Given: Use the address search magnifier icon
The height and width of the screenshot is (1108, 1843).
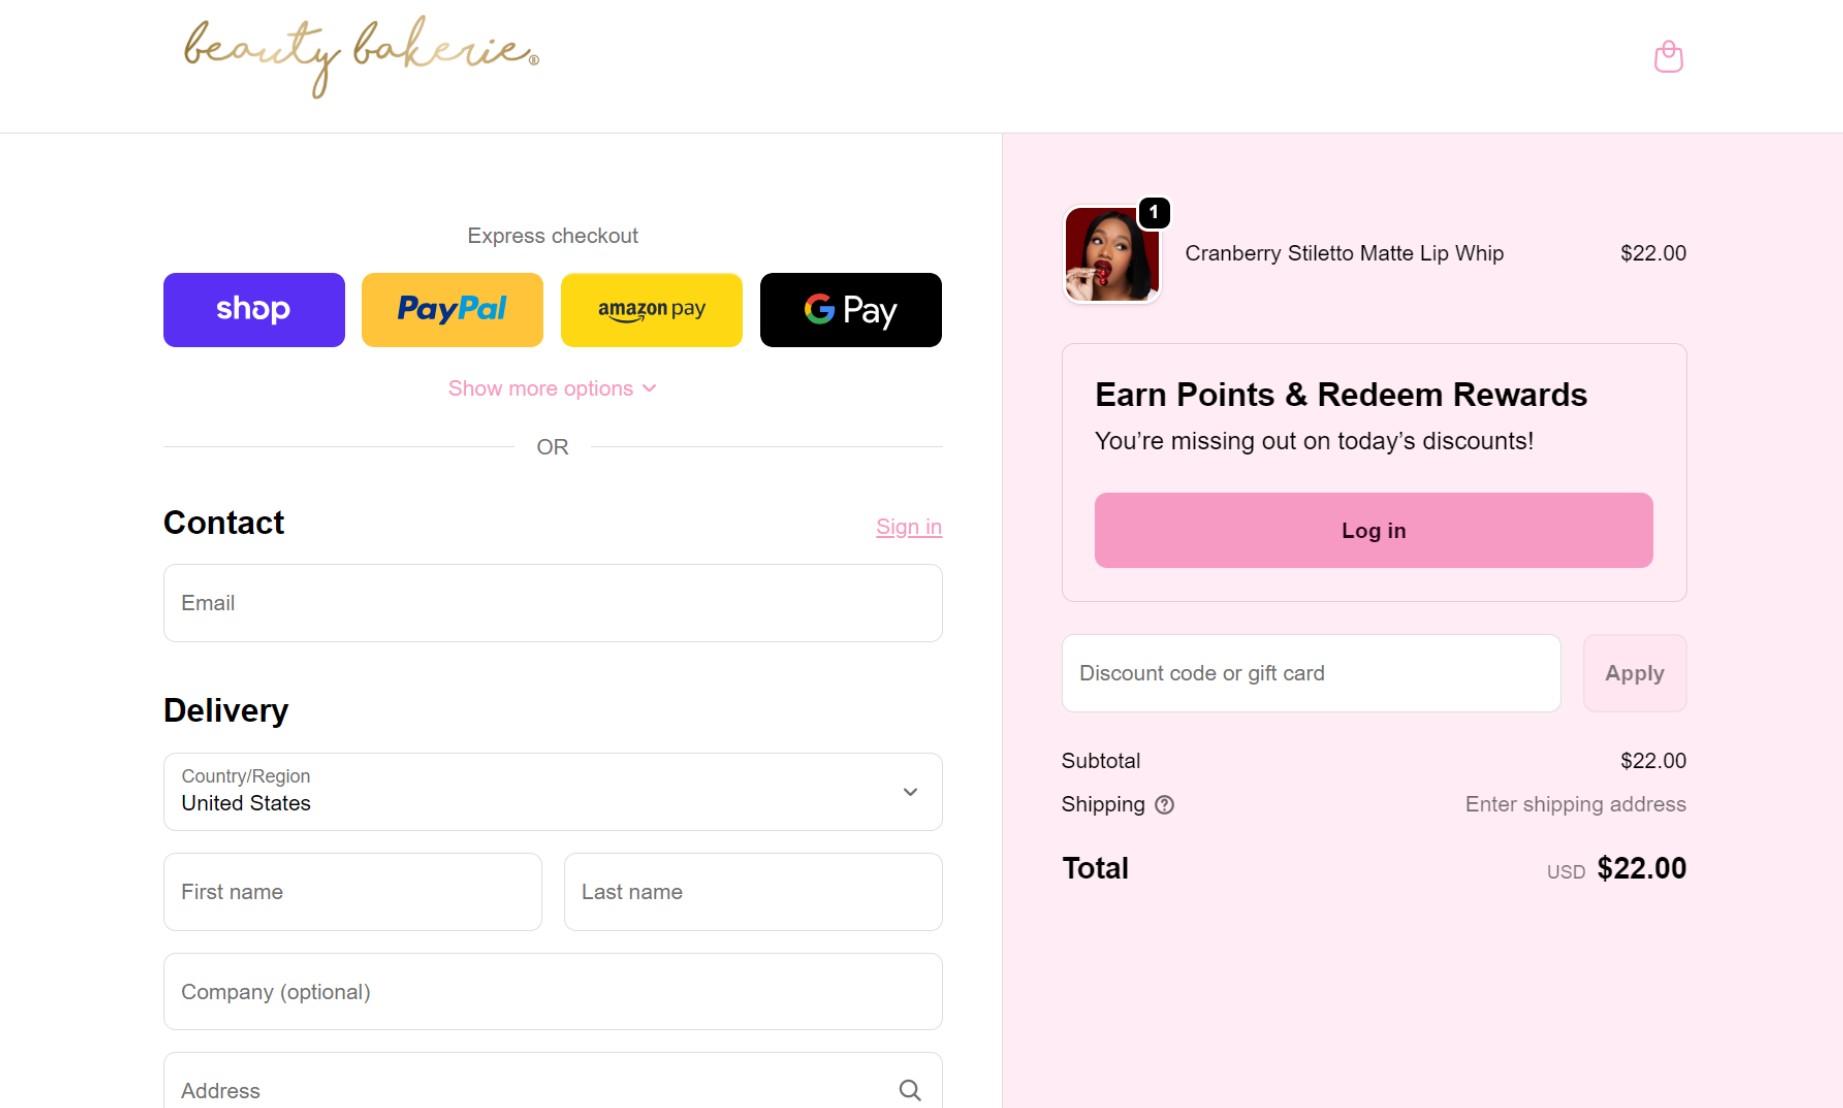Looking at the screenshot, I should coord(909,1090).
